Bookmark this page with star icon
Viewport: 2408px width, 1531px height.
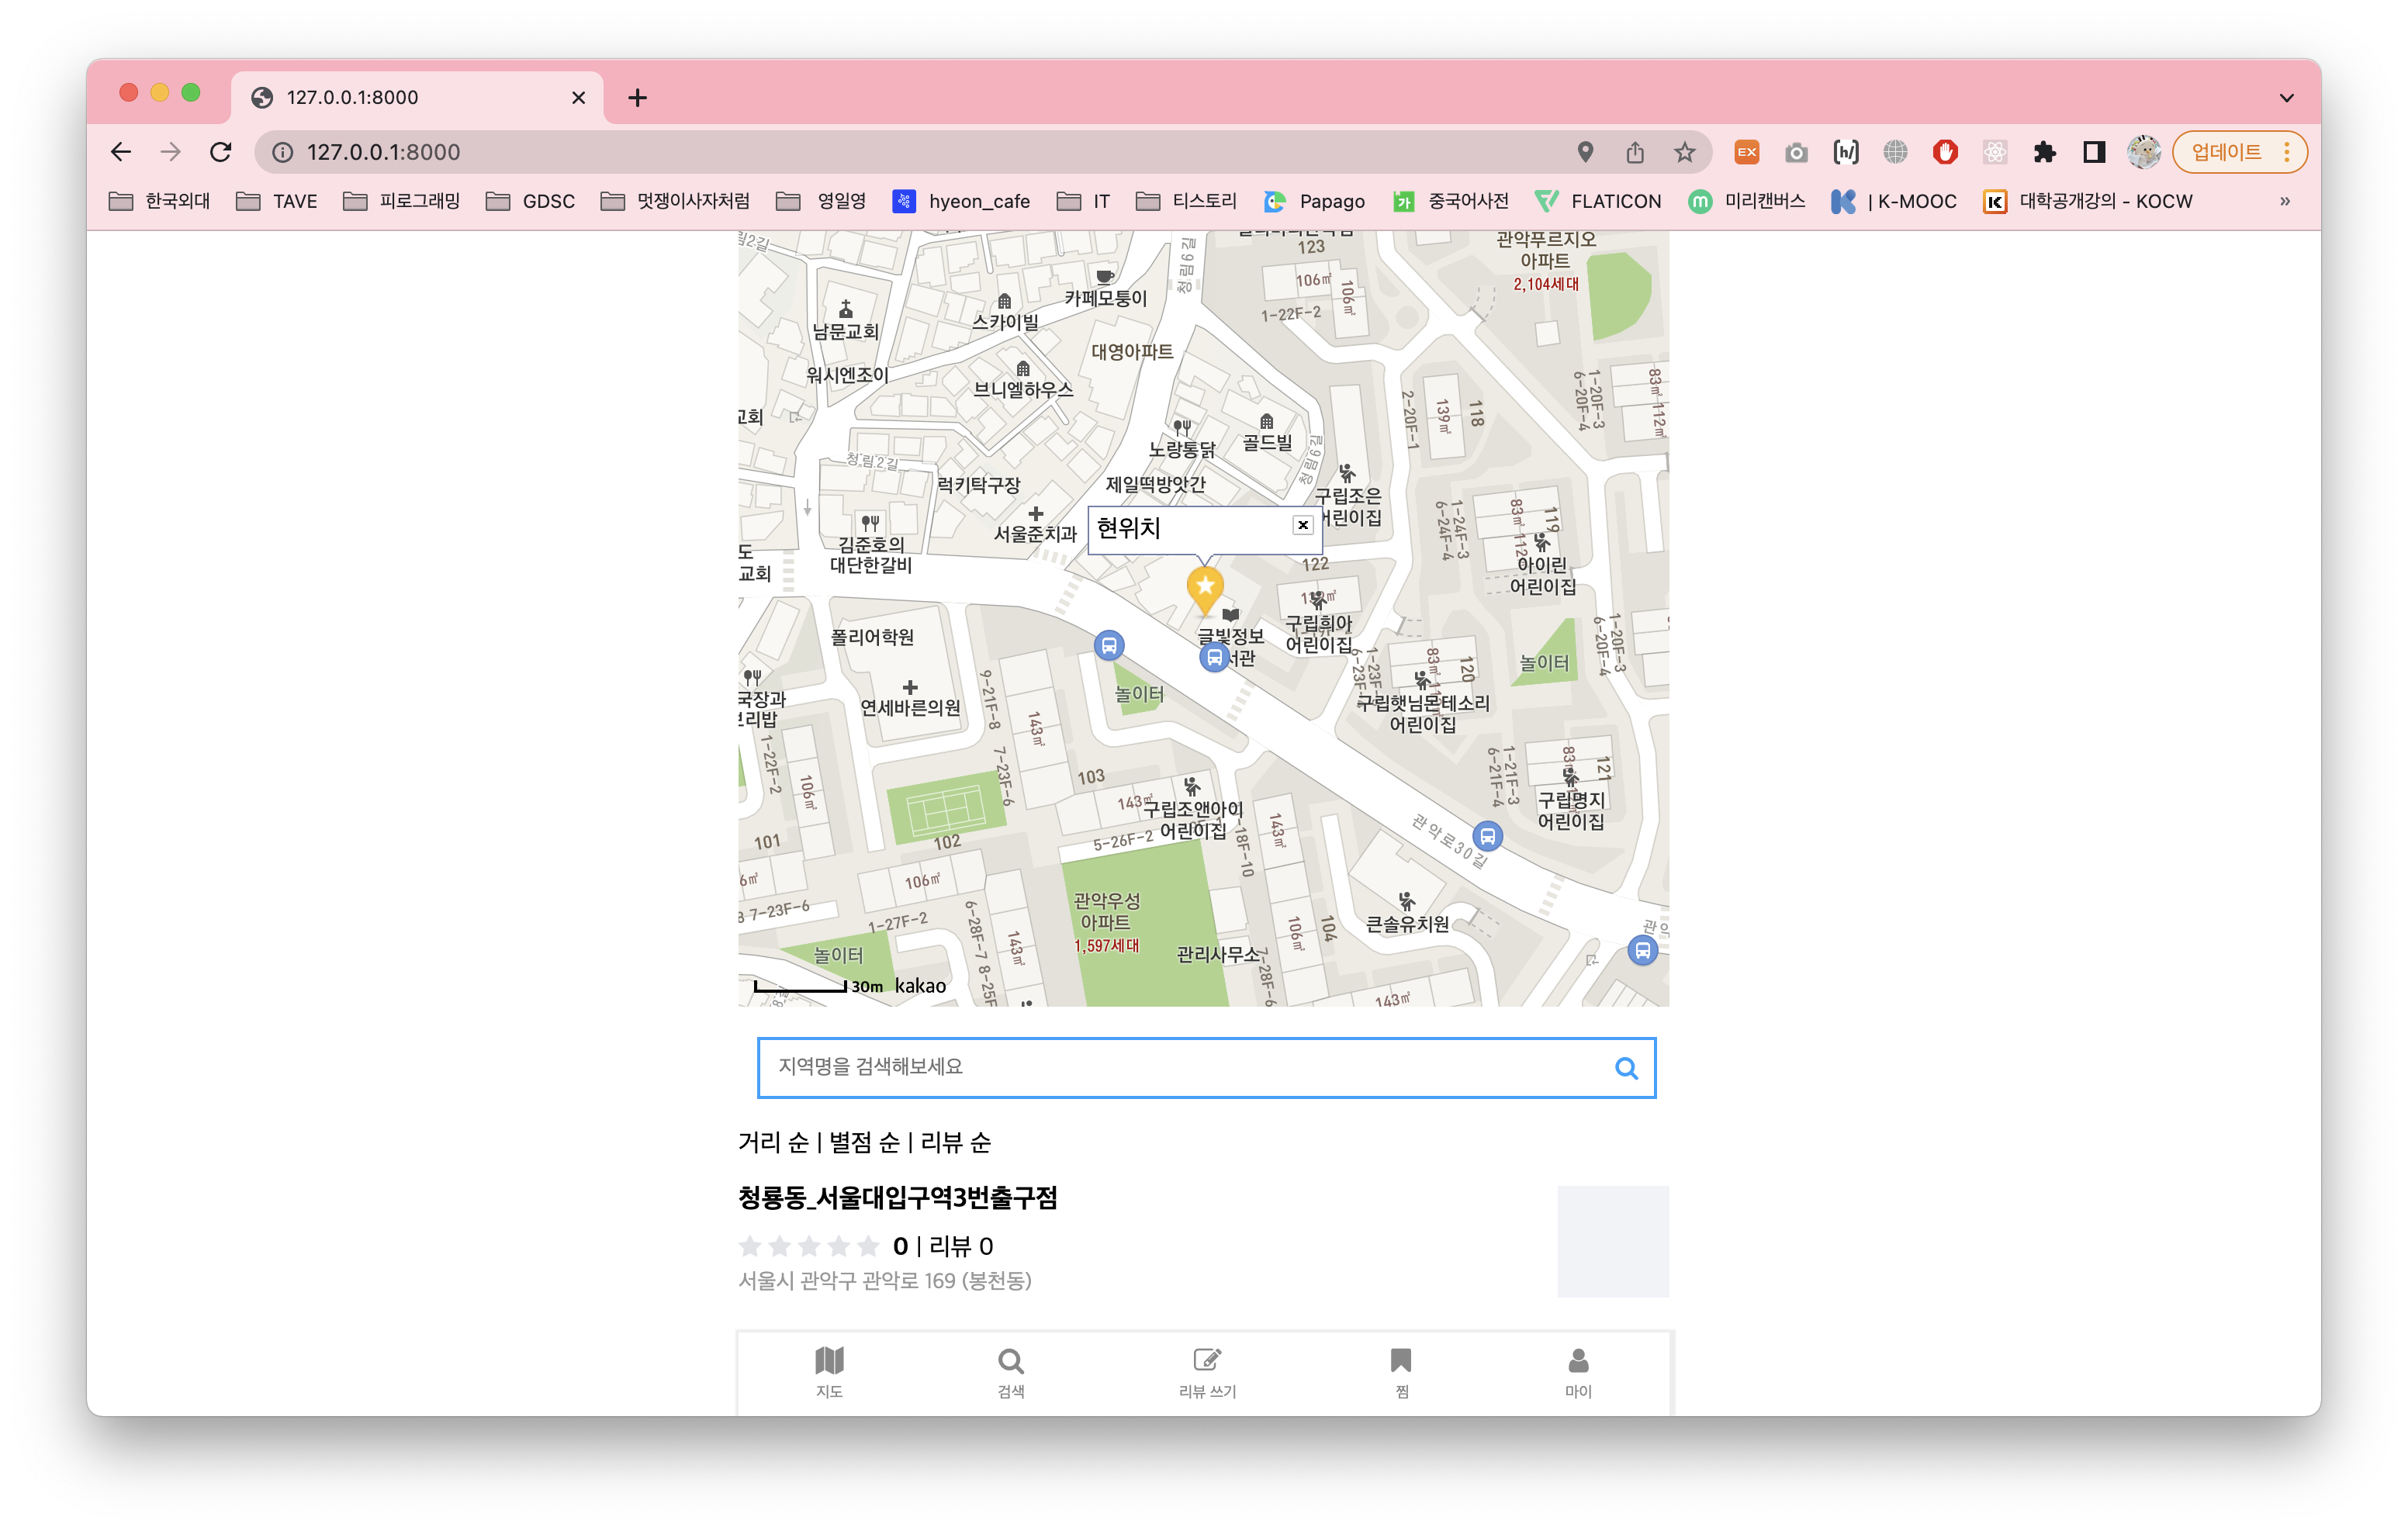(1685, 152)
